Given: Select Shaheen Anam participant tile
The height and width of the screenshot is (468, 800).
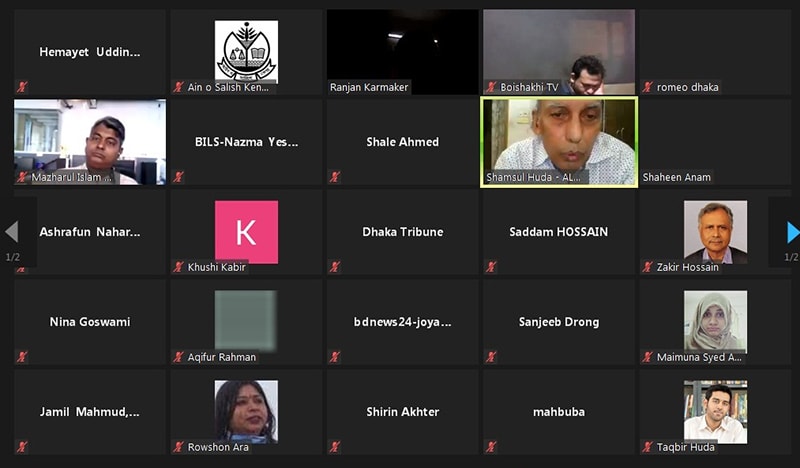Looking at the screenshot, I should [715, 142].
